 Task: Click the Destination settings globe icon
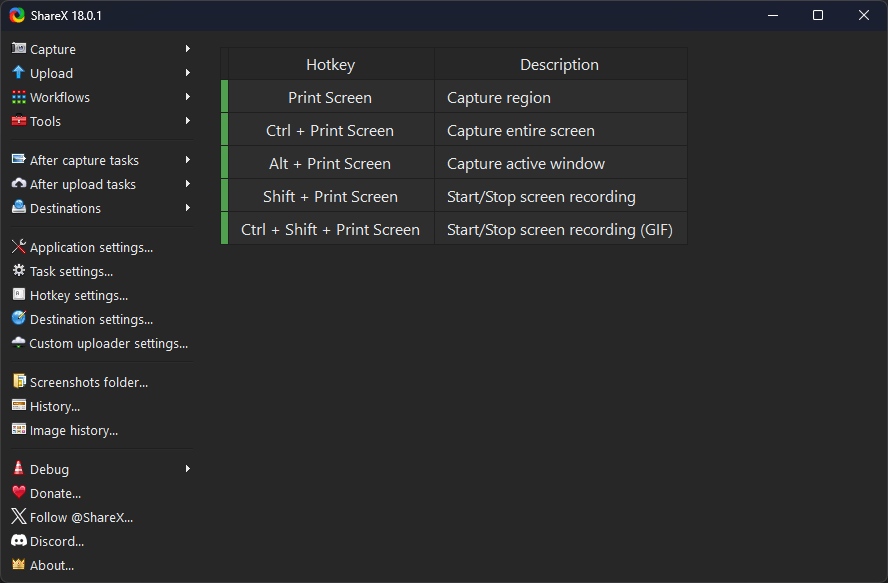click(x=17, y=319)
